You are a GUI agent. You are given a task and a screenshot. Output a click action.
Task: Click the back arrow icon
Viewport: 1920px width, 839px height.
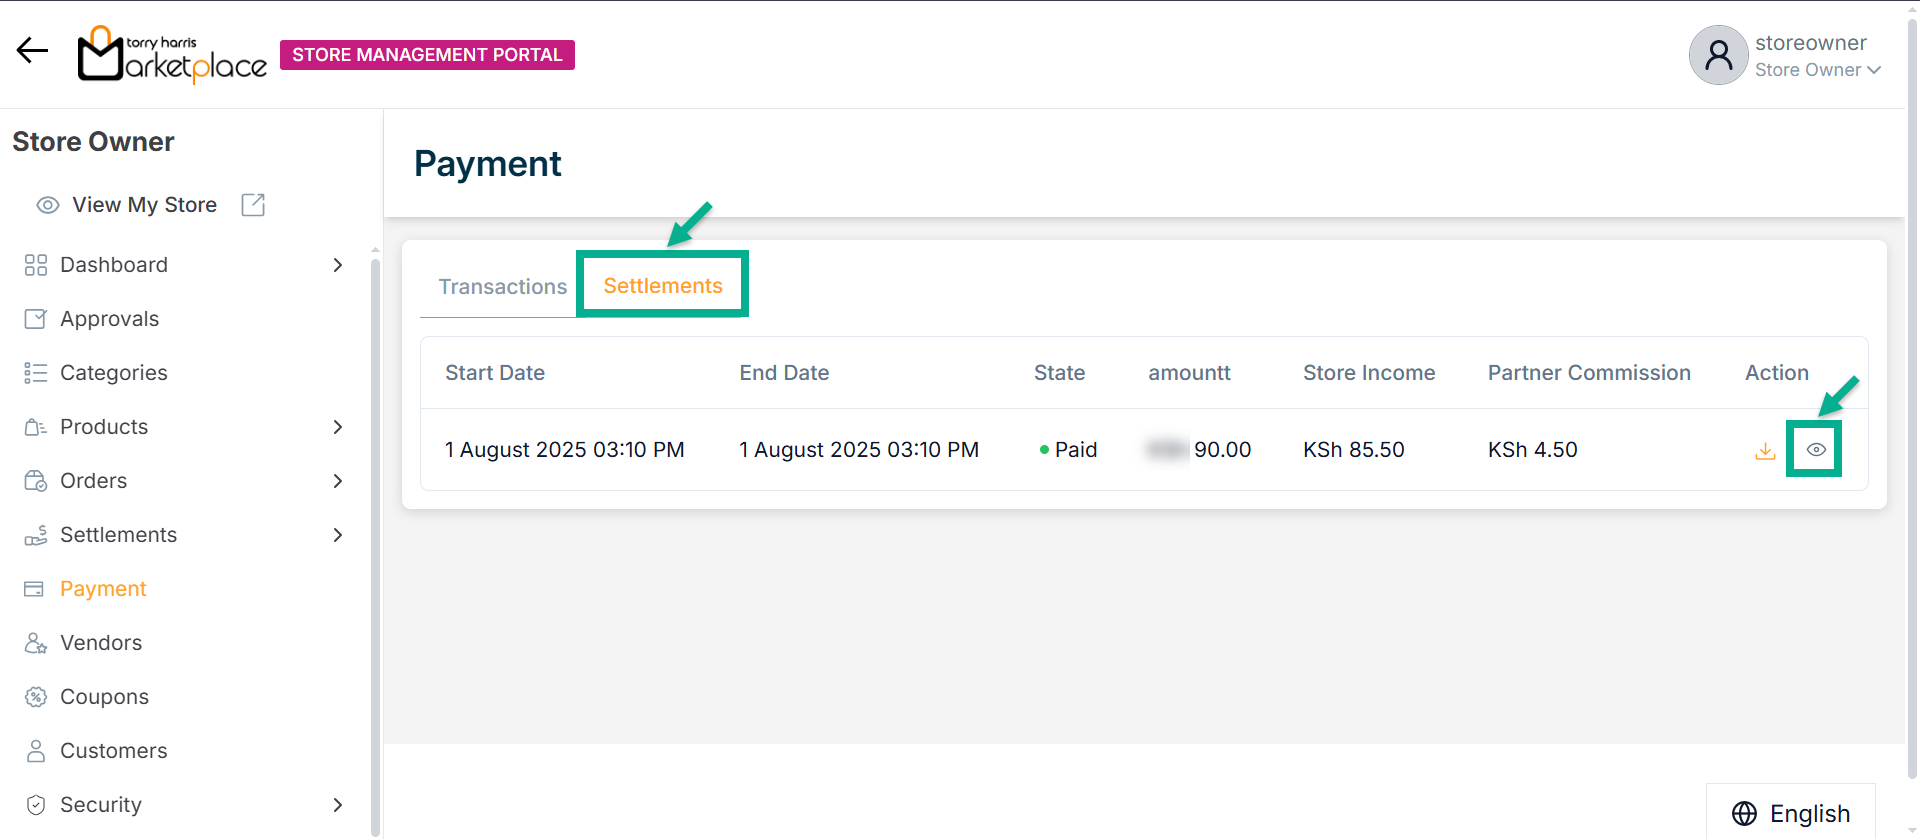click(32, 51)
